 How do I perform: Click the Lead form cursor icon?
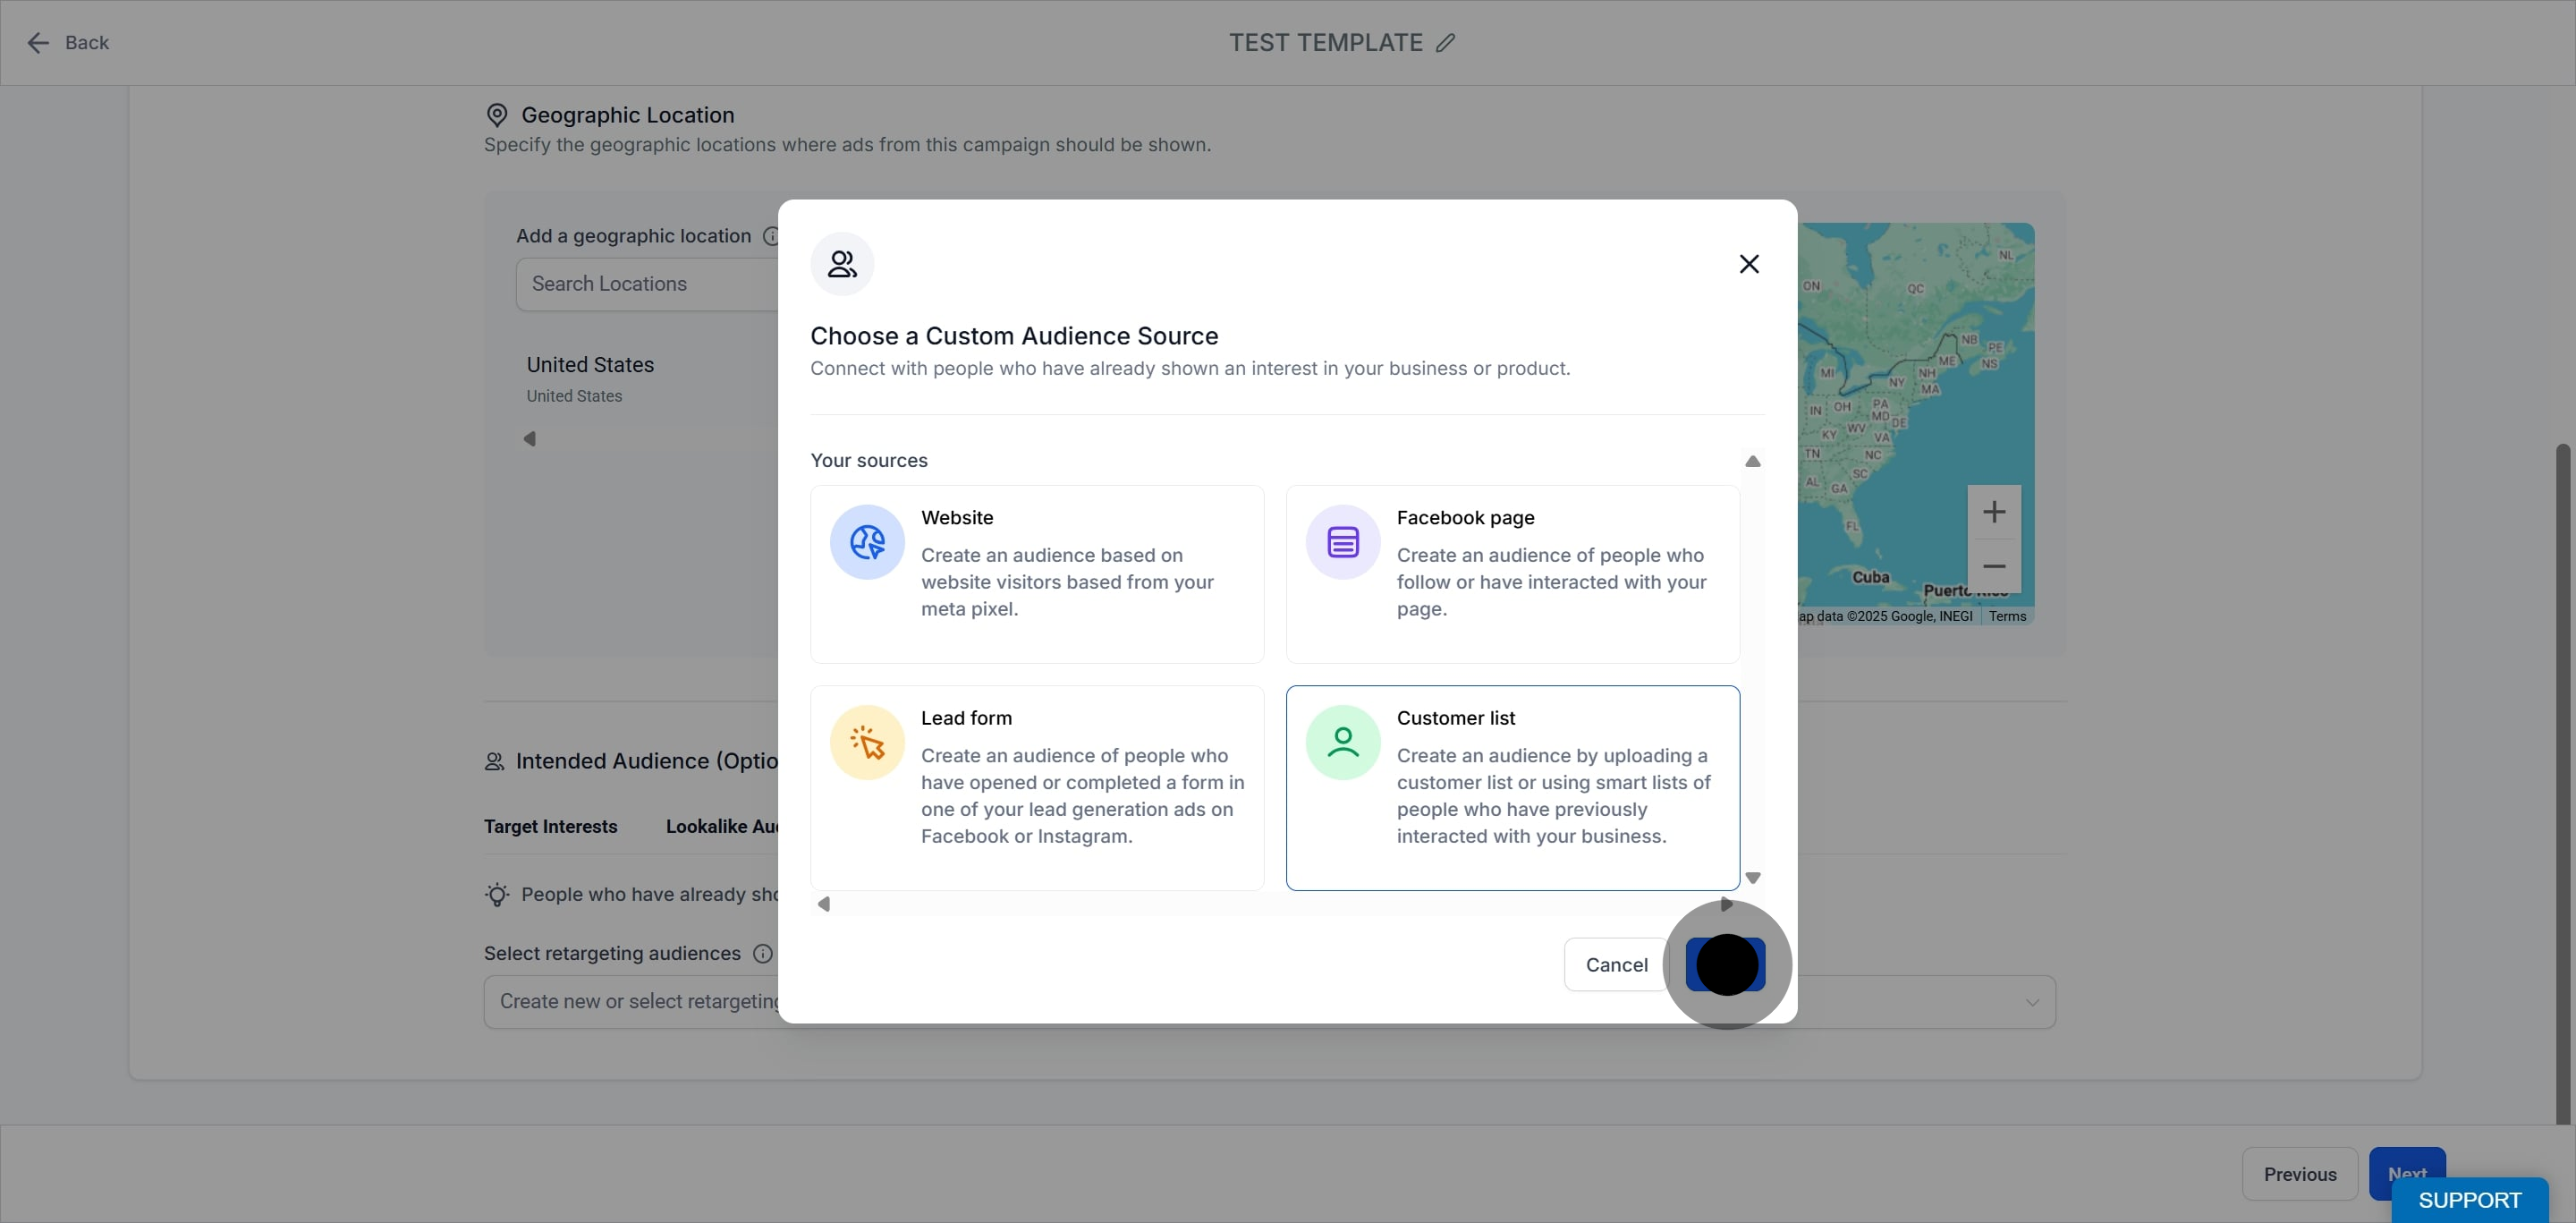[867, 742]
